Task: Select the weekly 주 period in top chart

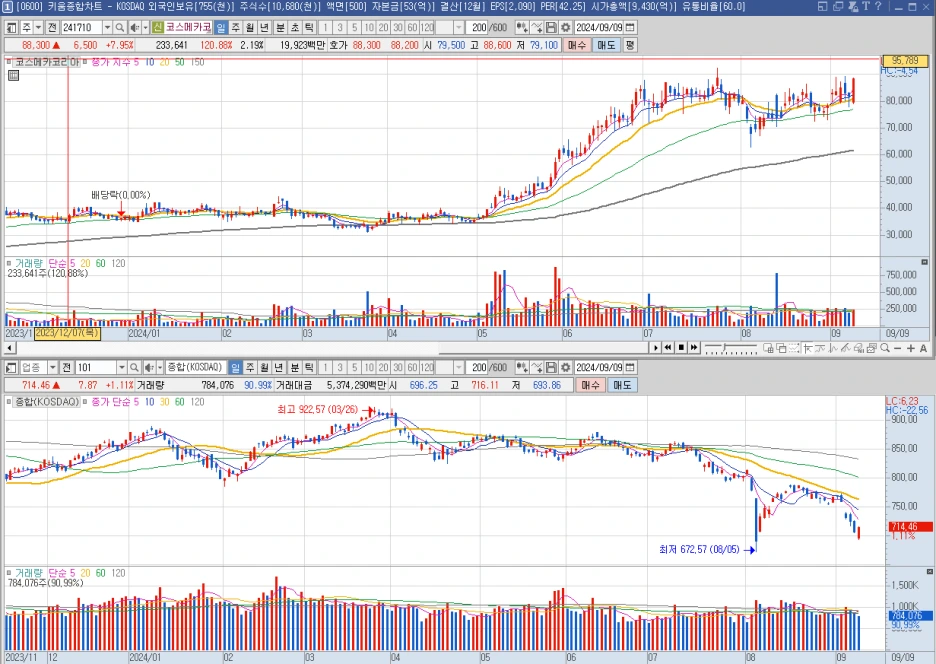Action: [235, 27]
